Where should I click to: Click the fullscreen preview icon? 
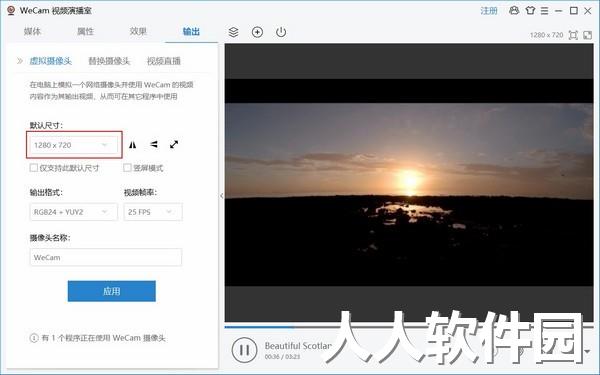(587, 35)
